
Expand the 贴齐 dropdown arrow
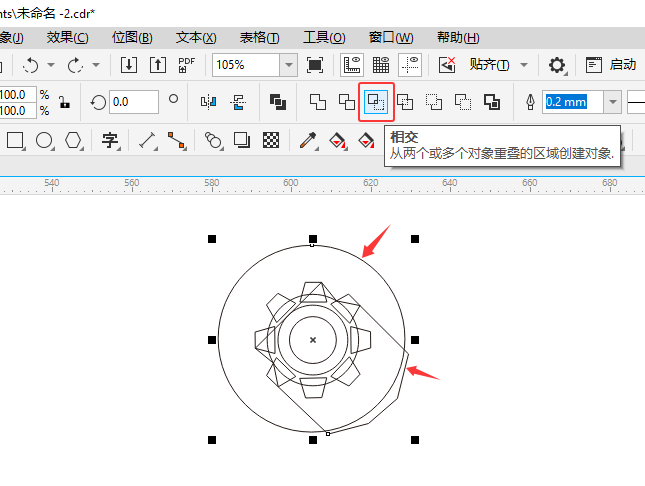[x=524, y=65]
